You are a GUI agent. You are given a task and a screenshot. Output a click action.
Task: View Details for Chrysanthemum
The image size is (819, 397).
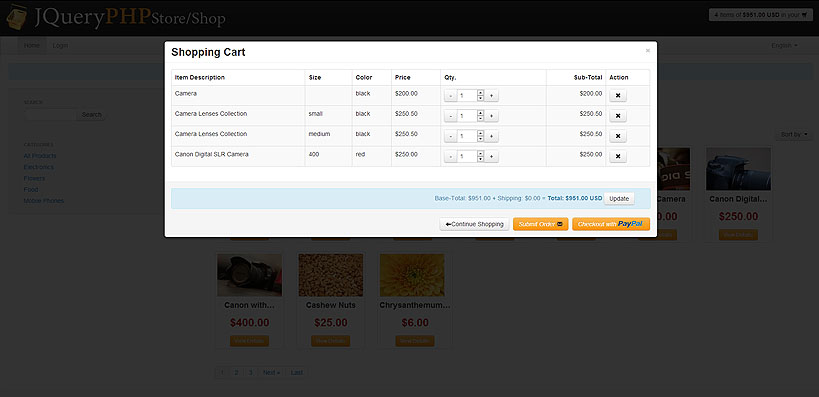tap(415, 341)
